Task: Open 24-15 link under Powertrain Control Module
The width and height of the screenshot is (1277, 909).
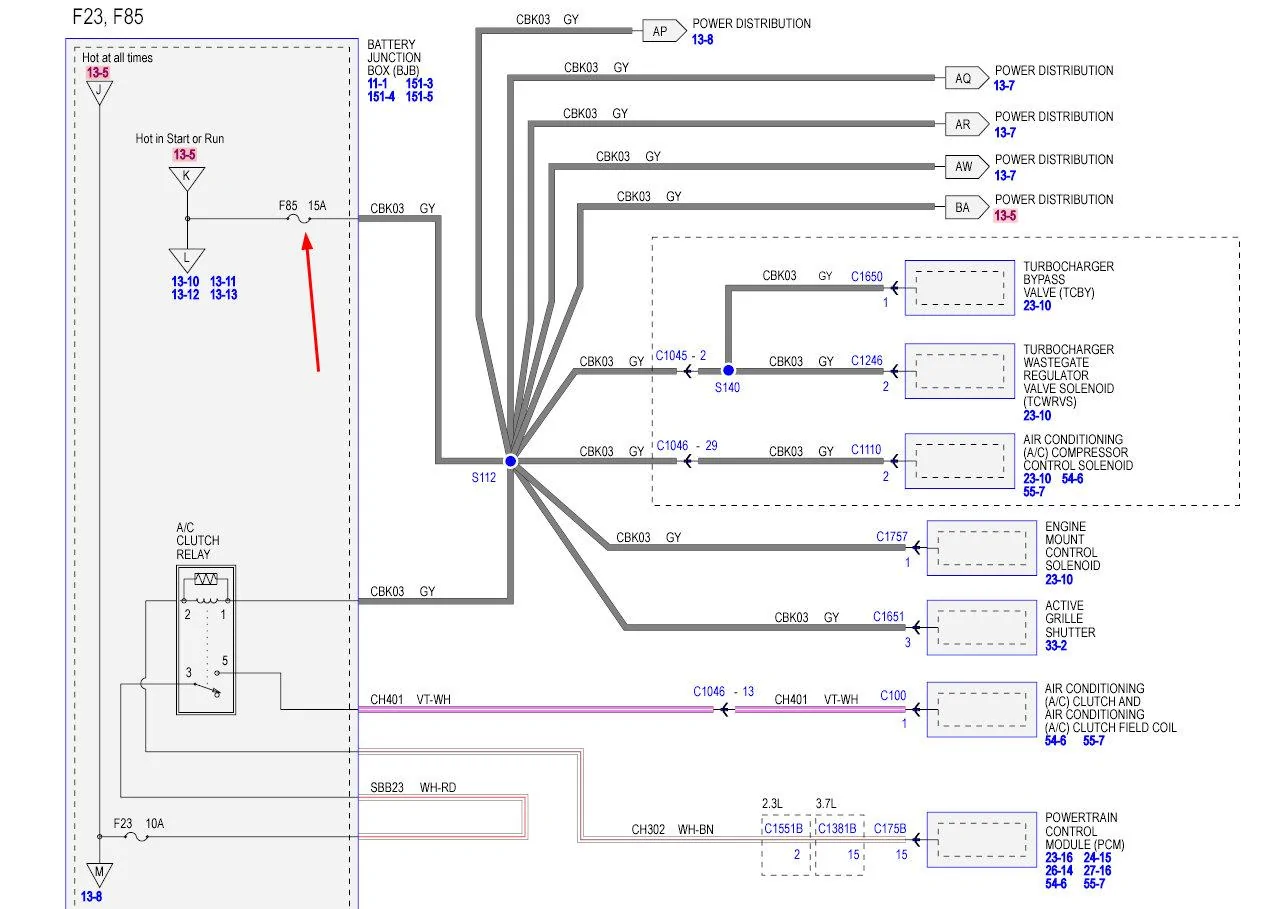Action: (x=1098, y=858)
